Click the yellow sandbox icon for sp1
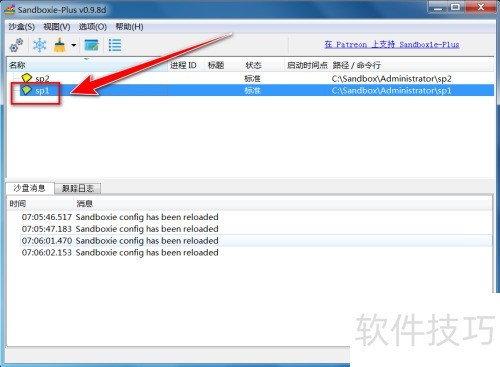This screenshot has width=500, height=367. coord(26,90)
